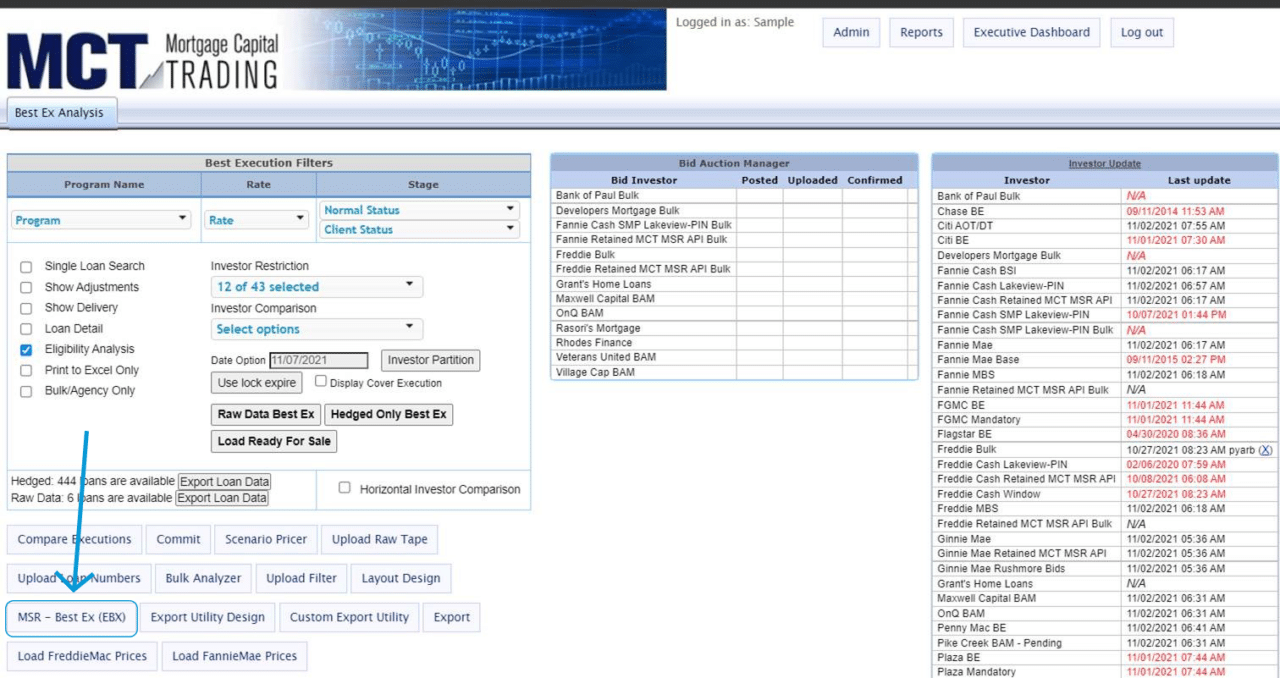The height and width of the screenshot is (678, 1280).
Task: Run Raw Data Best Ex
Action: point(265,414)
